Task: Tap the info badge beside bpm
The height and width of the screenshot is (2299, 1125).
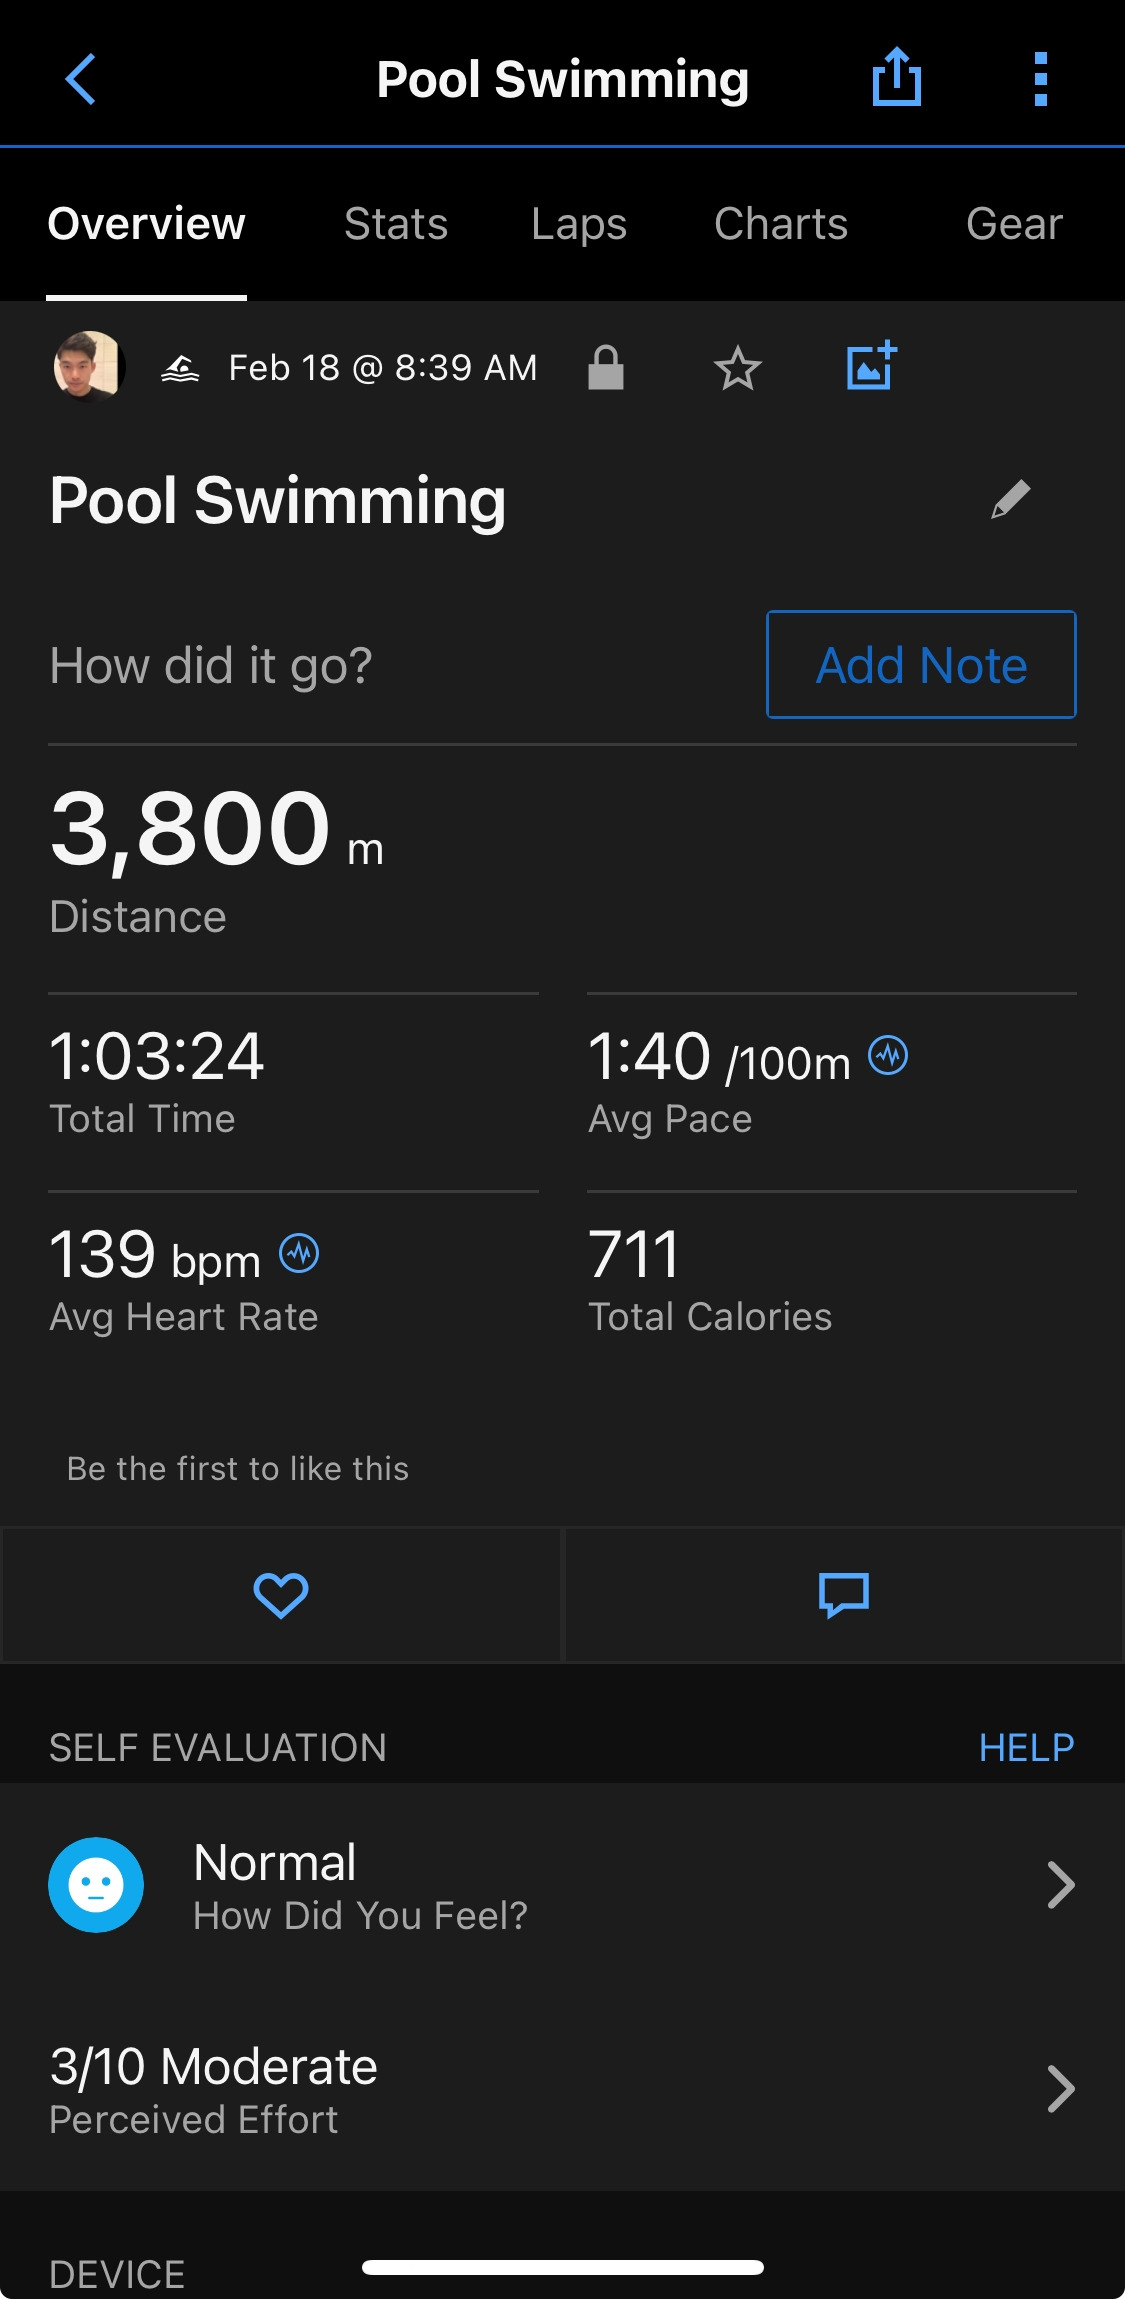Action: click(299, 1253)
